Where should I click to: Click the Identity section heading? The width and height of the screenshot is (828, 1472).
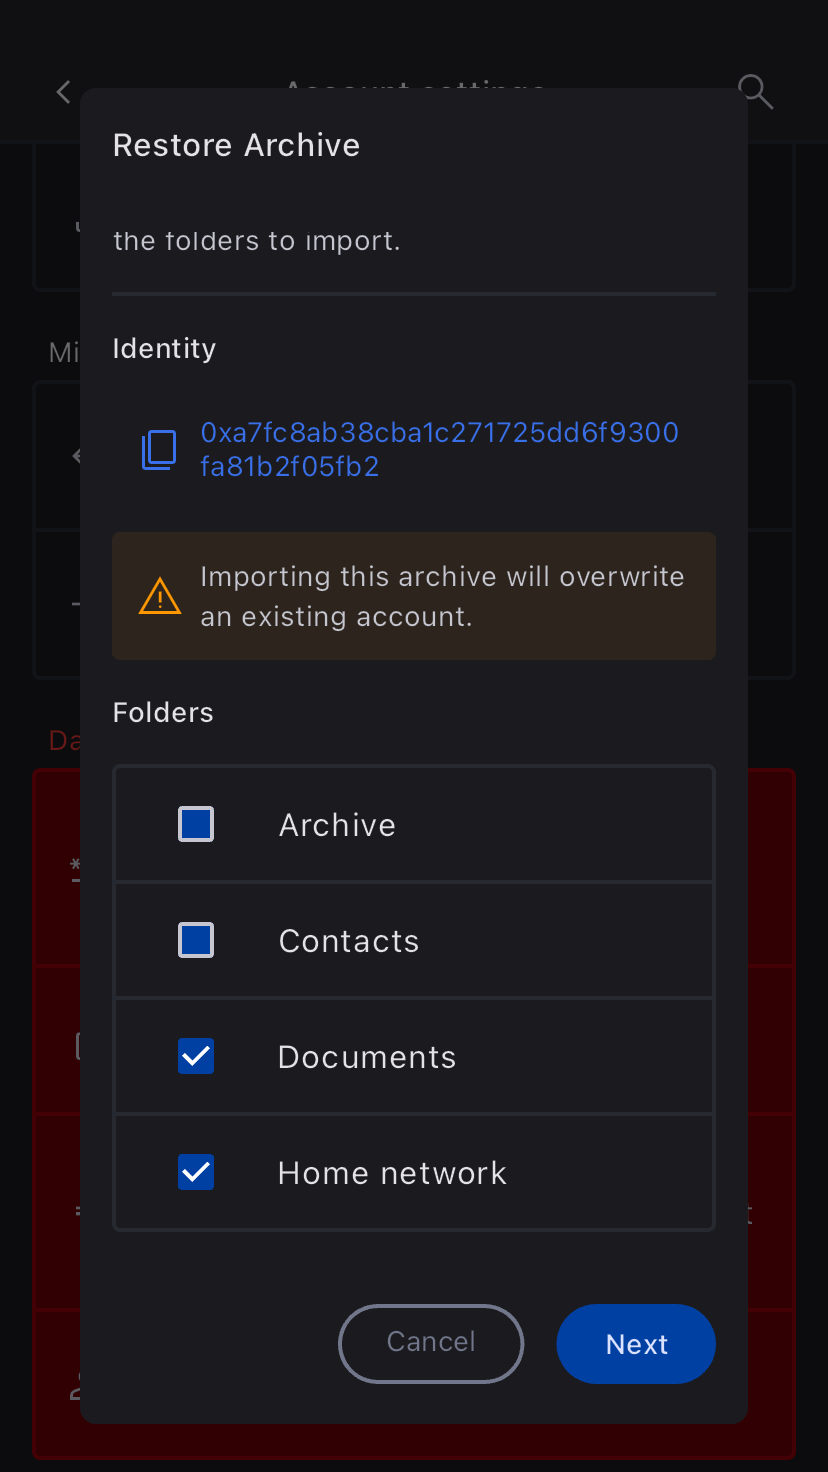point(164,348)
